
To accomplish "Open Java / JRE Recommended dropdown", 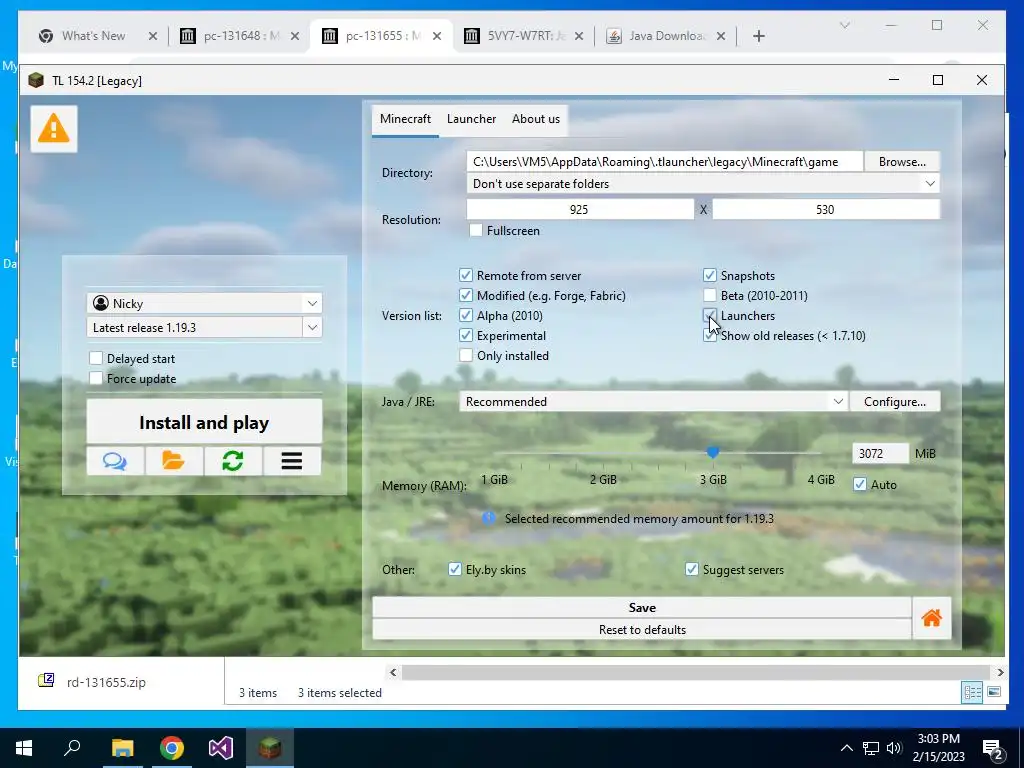I will point(653,402).
